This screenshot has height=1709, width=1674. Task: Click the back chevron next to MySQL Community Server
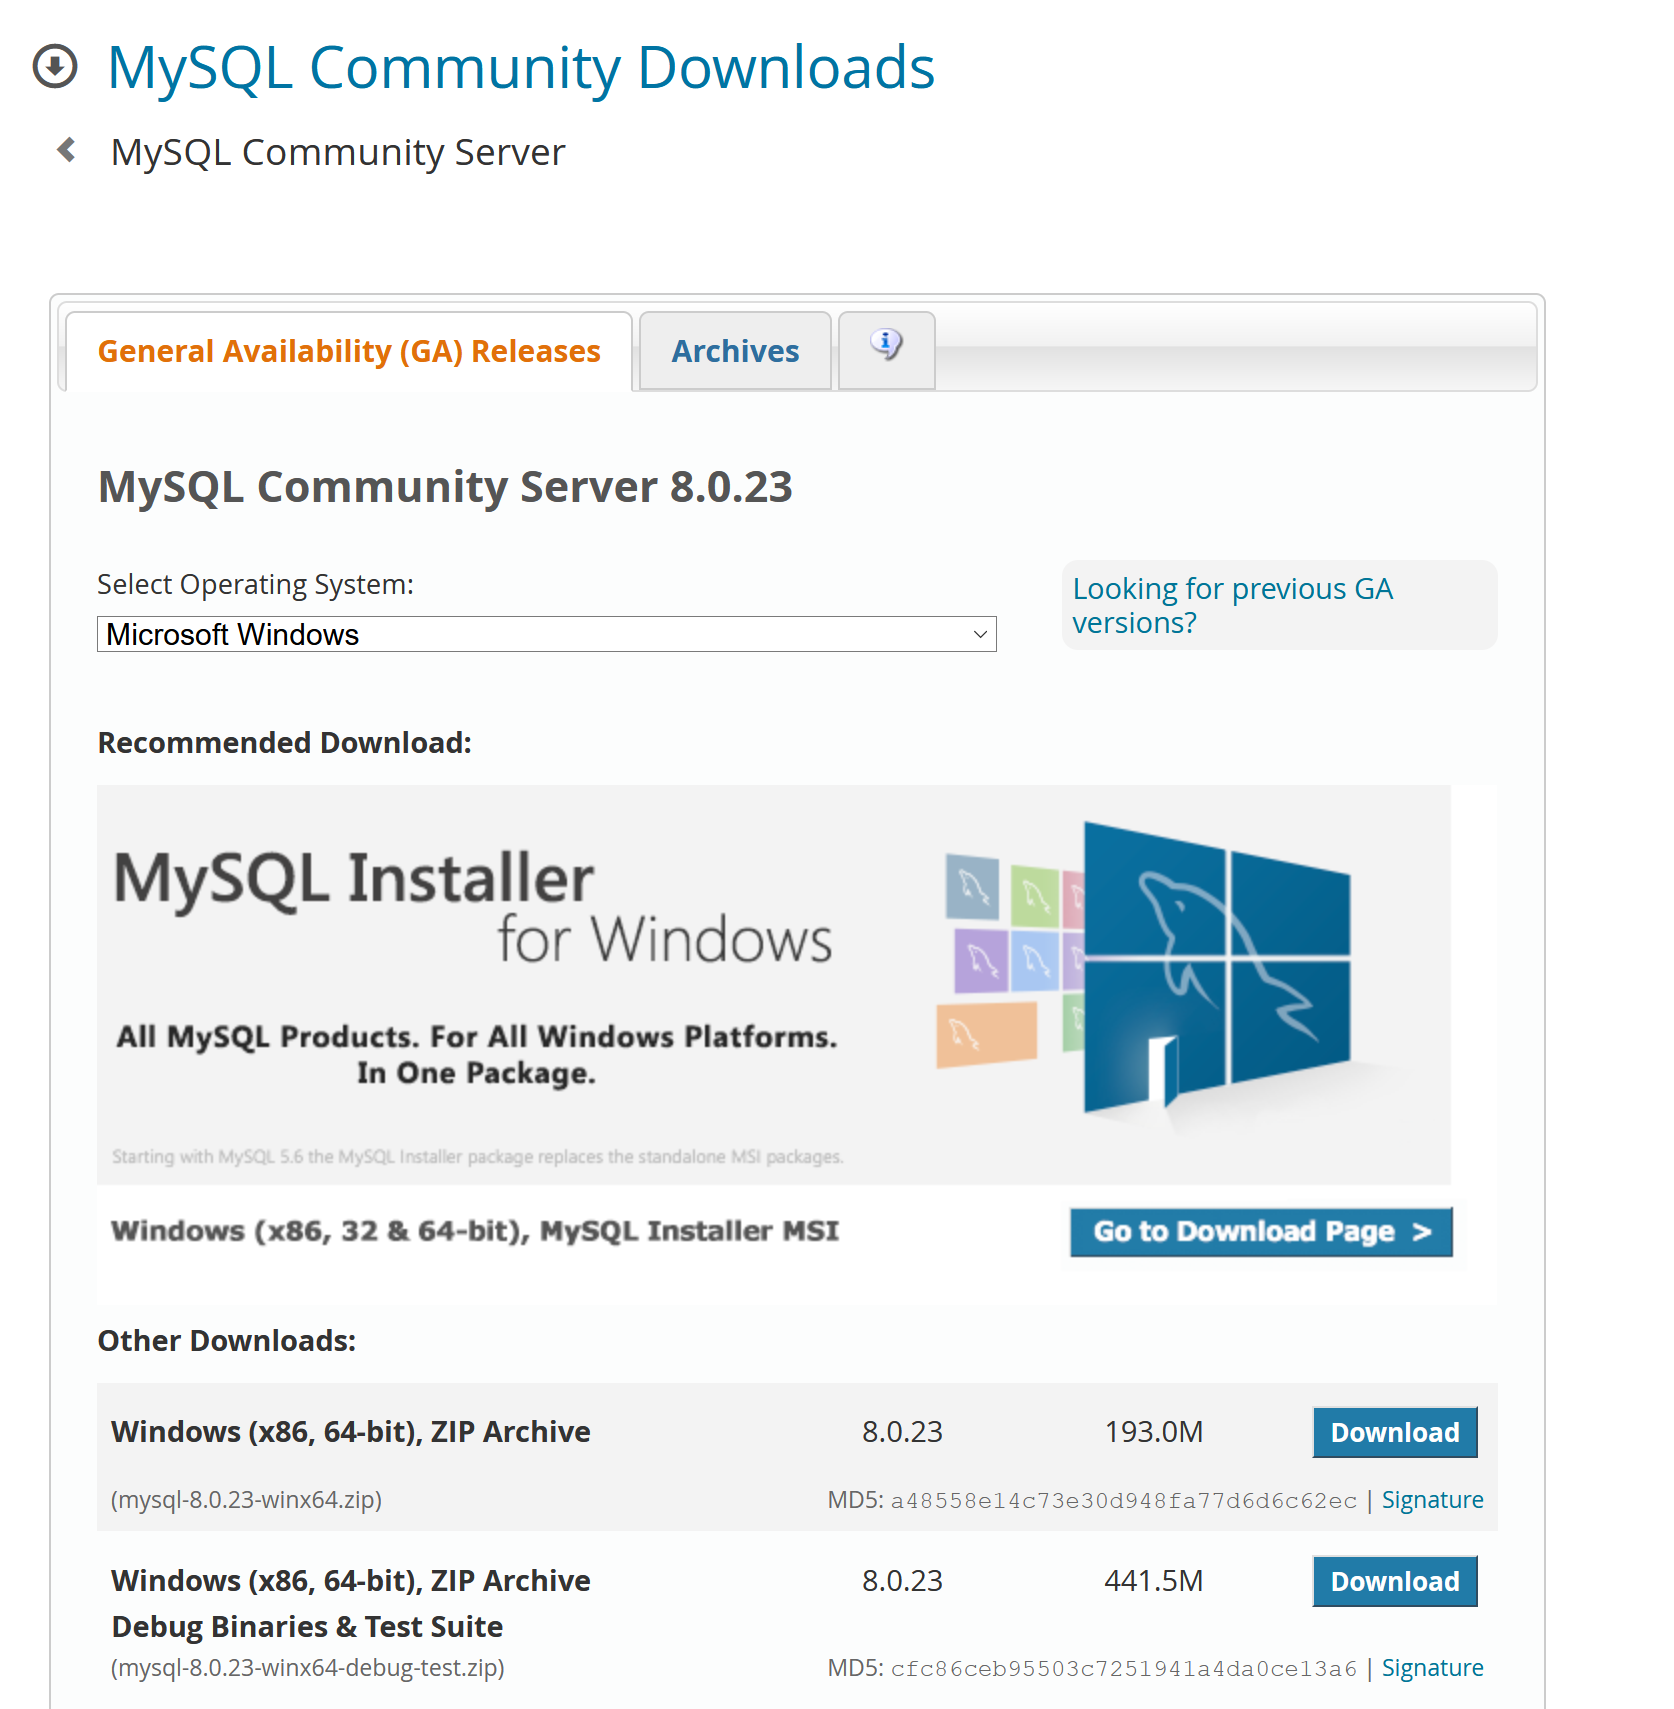[64, 150]
